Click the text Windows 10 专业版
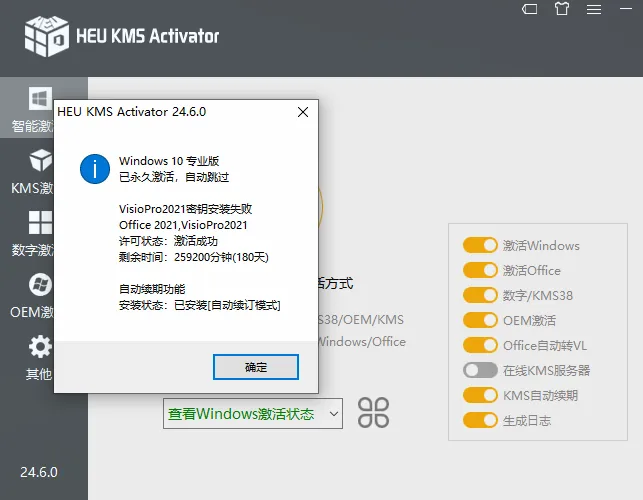Screen dimensions: 643x500 (x=169, y=161)
